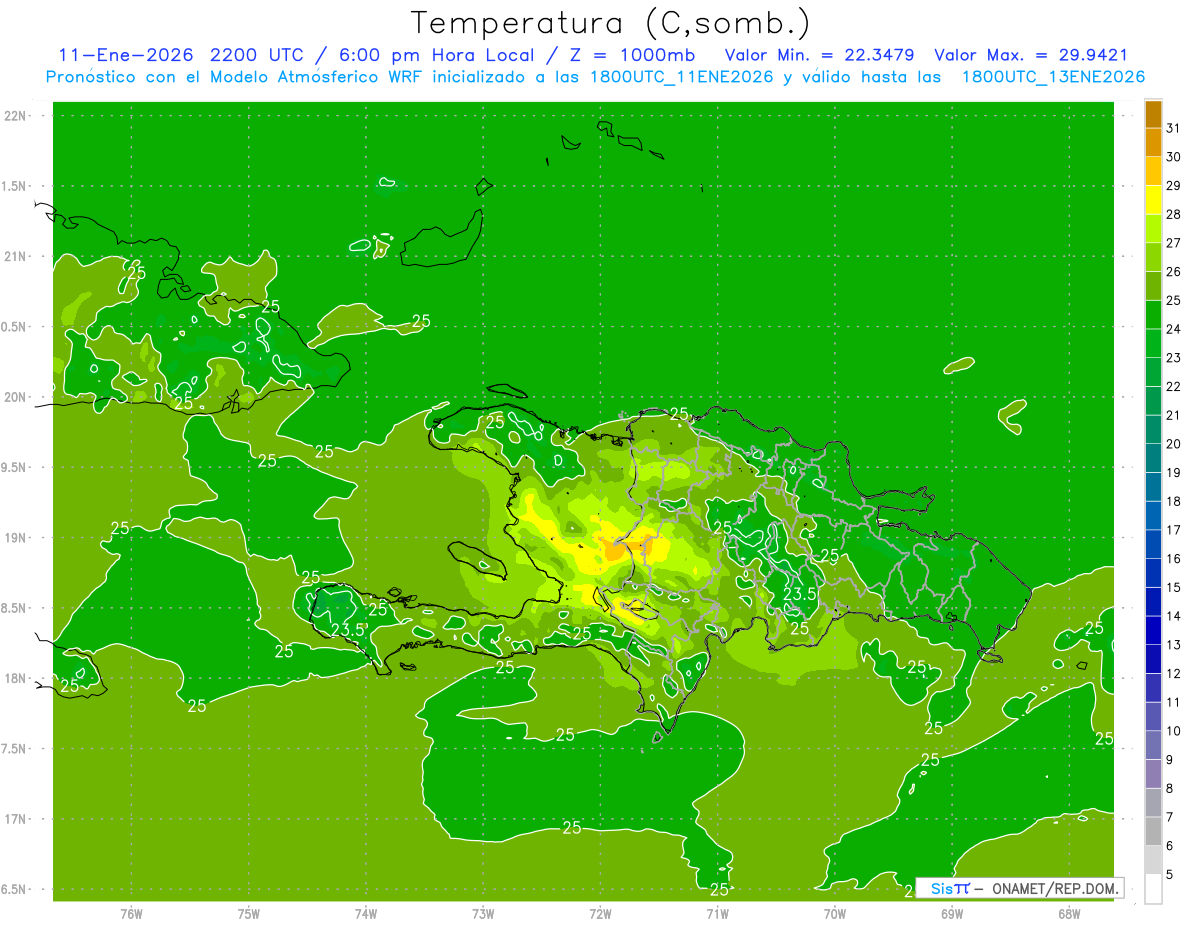Viewport: 1200px width, 927px height.
Task: Click the "7.5N" latitude axis label
Action: (x=15, y=748)
